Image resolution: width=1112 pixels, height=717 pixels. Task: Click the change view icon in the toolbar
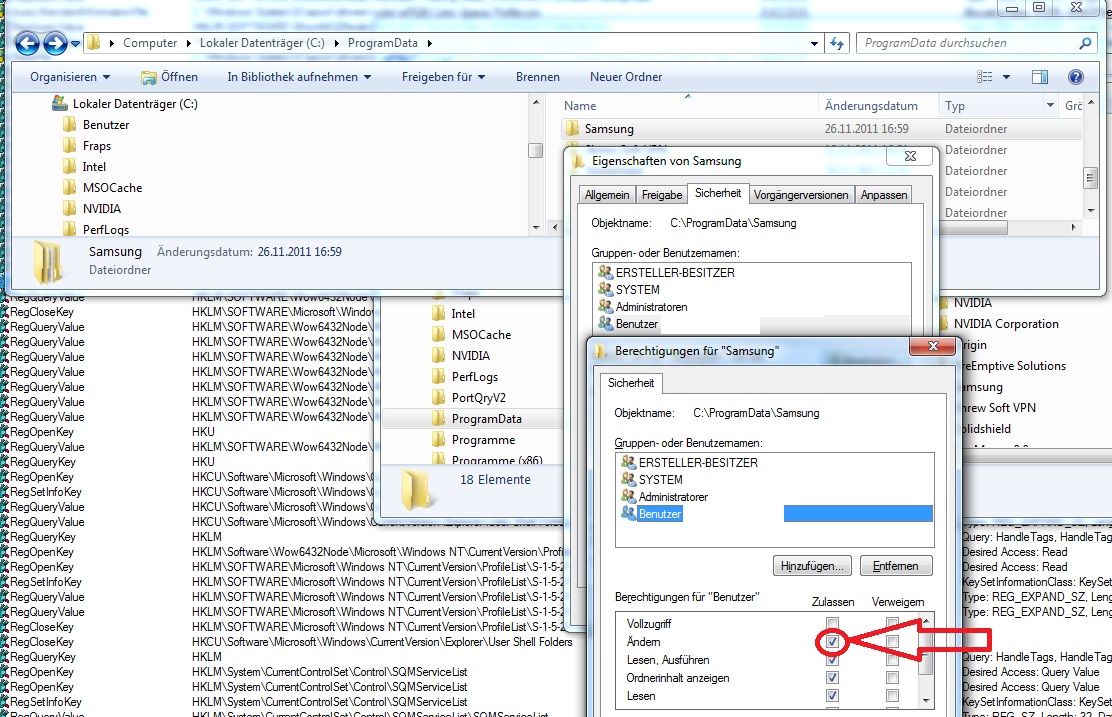point(984,77)
